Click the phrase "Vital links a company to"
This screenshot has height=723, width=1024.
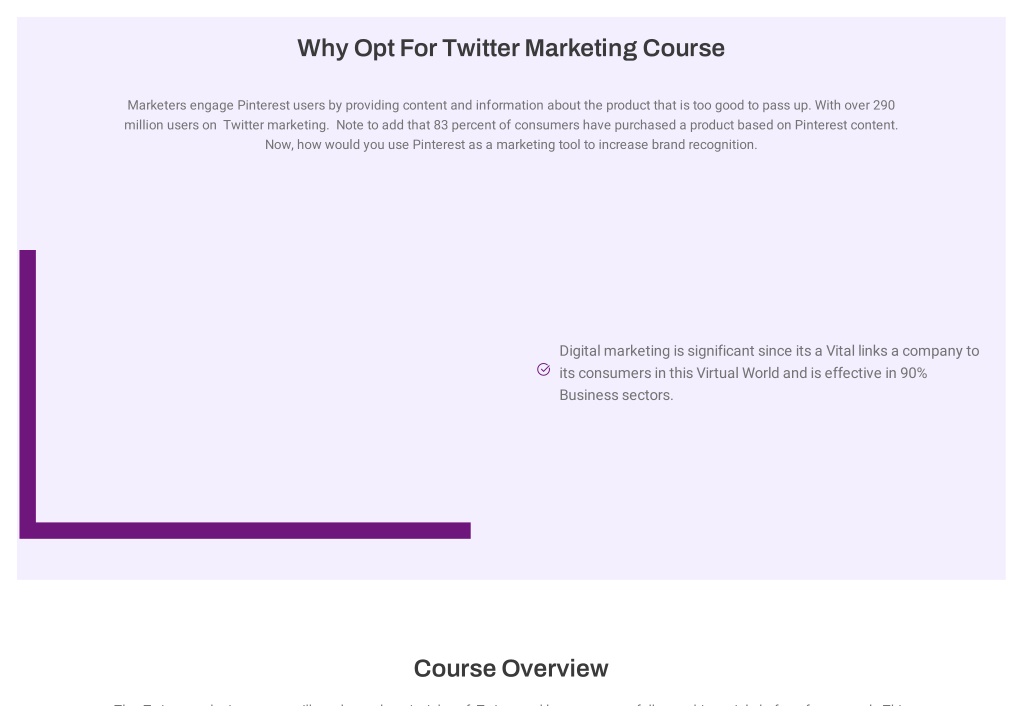[903, 351]
